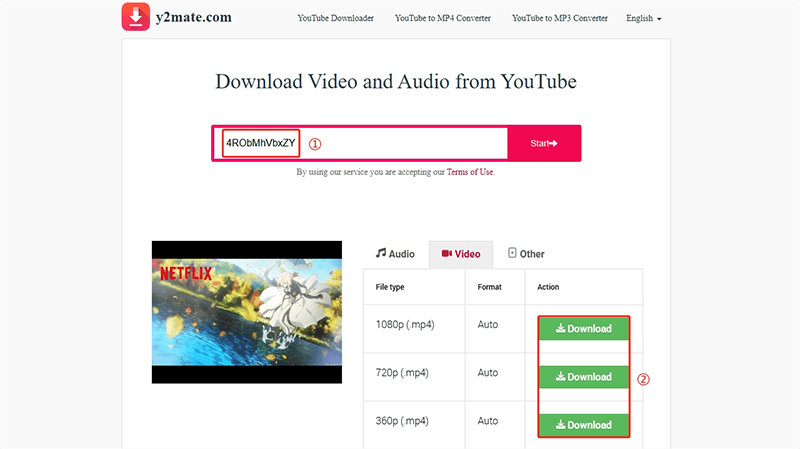The image size is (800, 449).
Task: Expand the English language dropdown
Action: coord(643,19)
